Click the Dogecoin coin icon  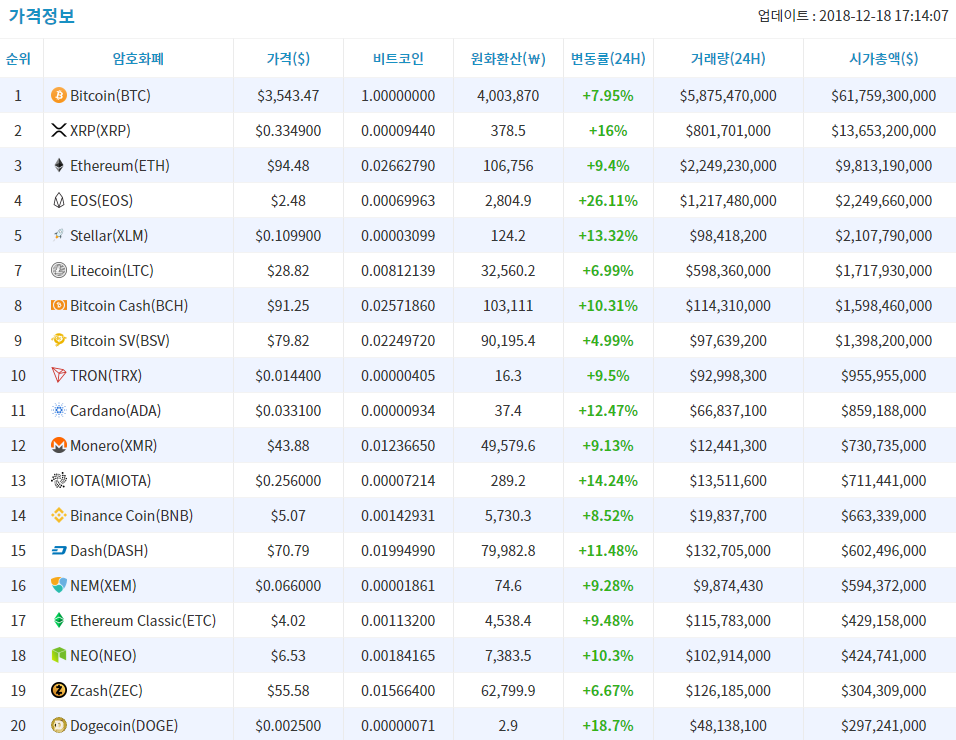pos(59,725)
